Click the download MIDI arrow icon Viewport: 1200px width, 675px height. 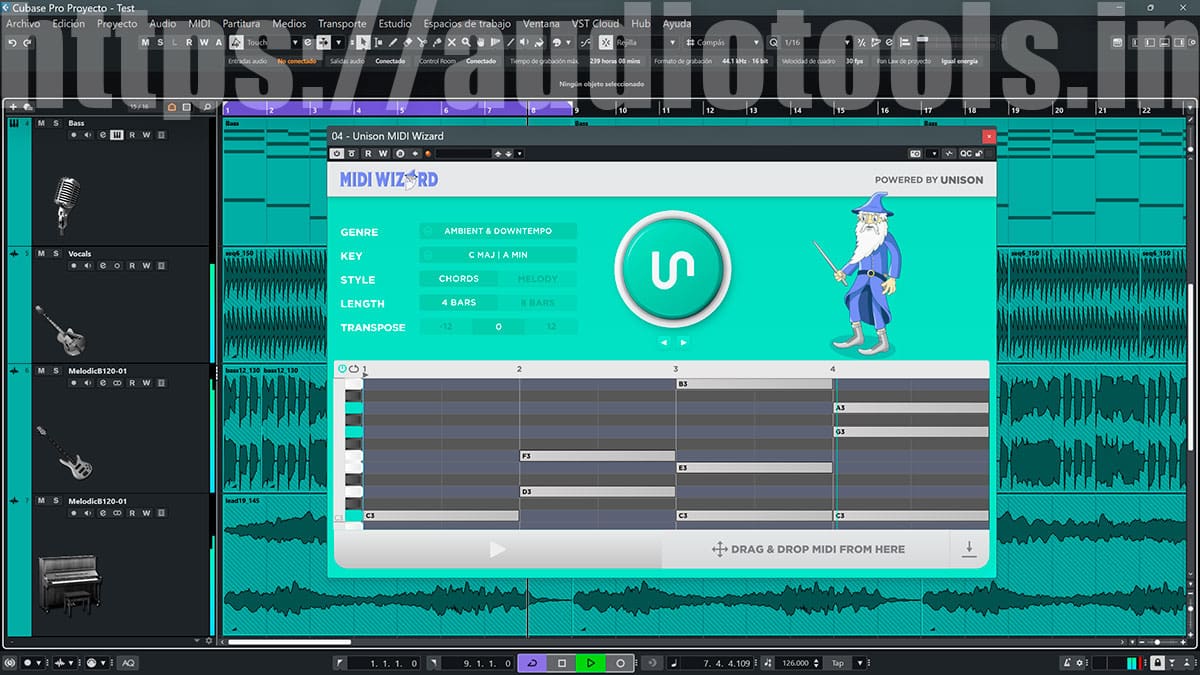click(969, 549)
